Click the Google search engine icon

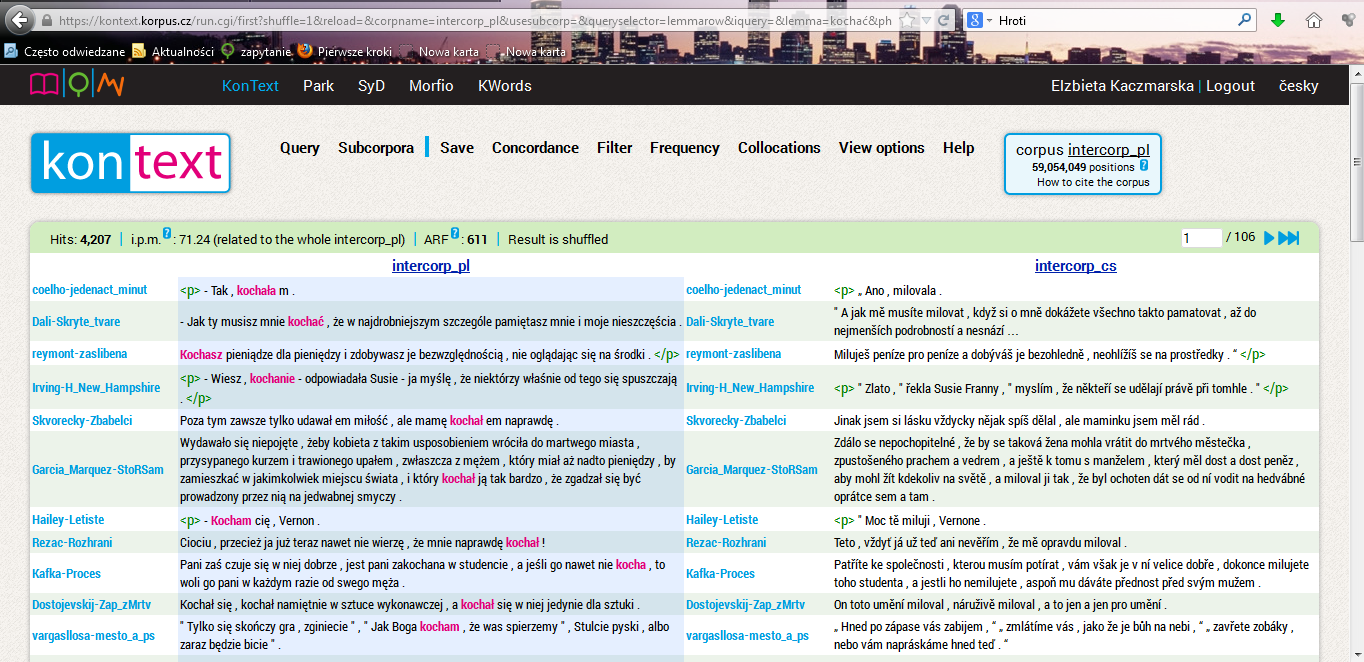tap(974, 20)
